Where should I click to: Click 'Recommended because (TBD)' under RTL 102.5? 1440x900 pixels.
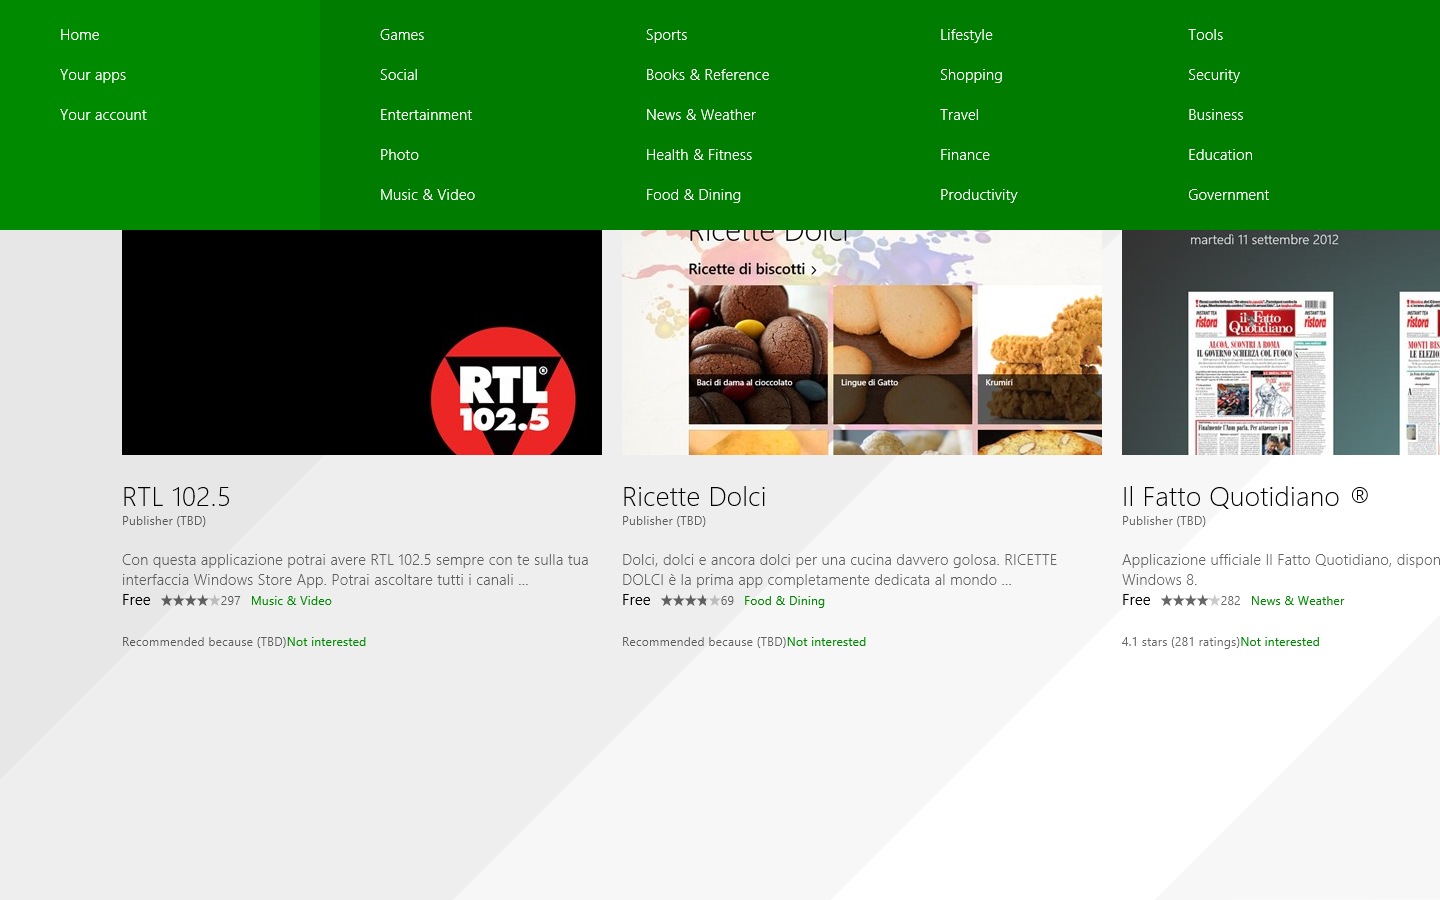(204, 642)
